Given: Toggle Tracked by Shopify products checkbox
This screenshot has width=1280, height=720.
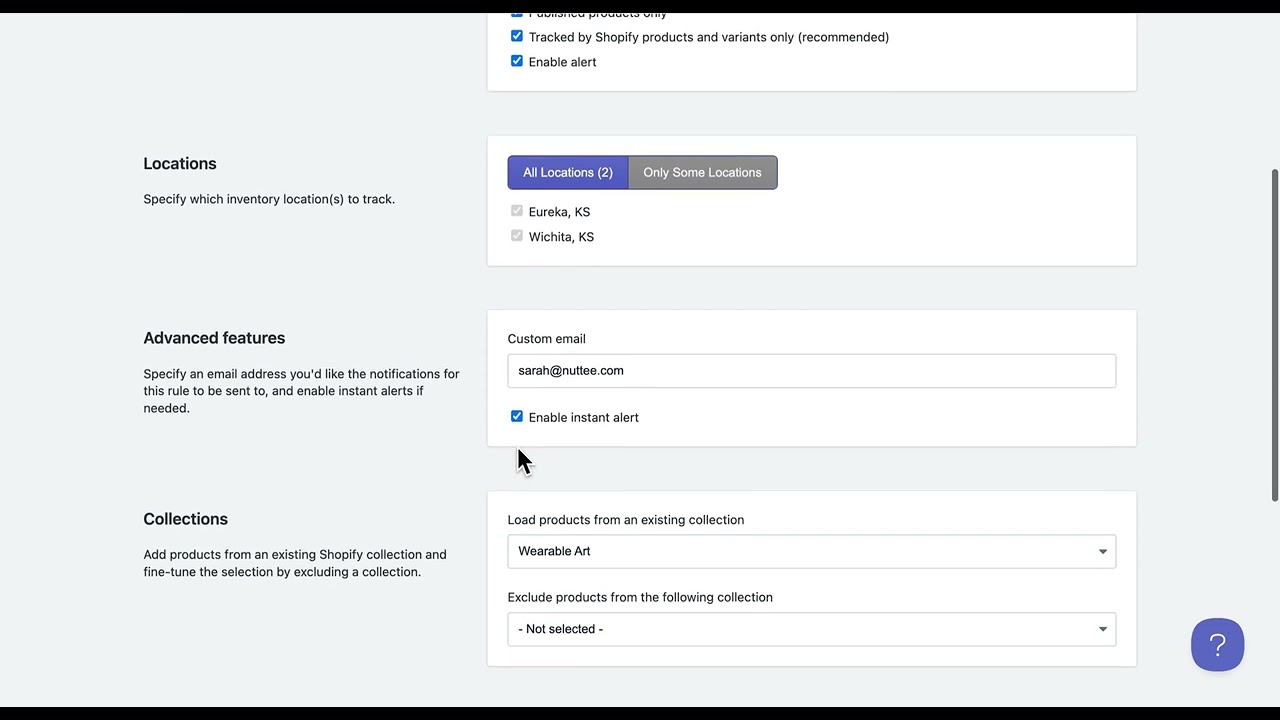Looking at the screenshot, I should pos(517,36).
